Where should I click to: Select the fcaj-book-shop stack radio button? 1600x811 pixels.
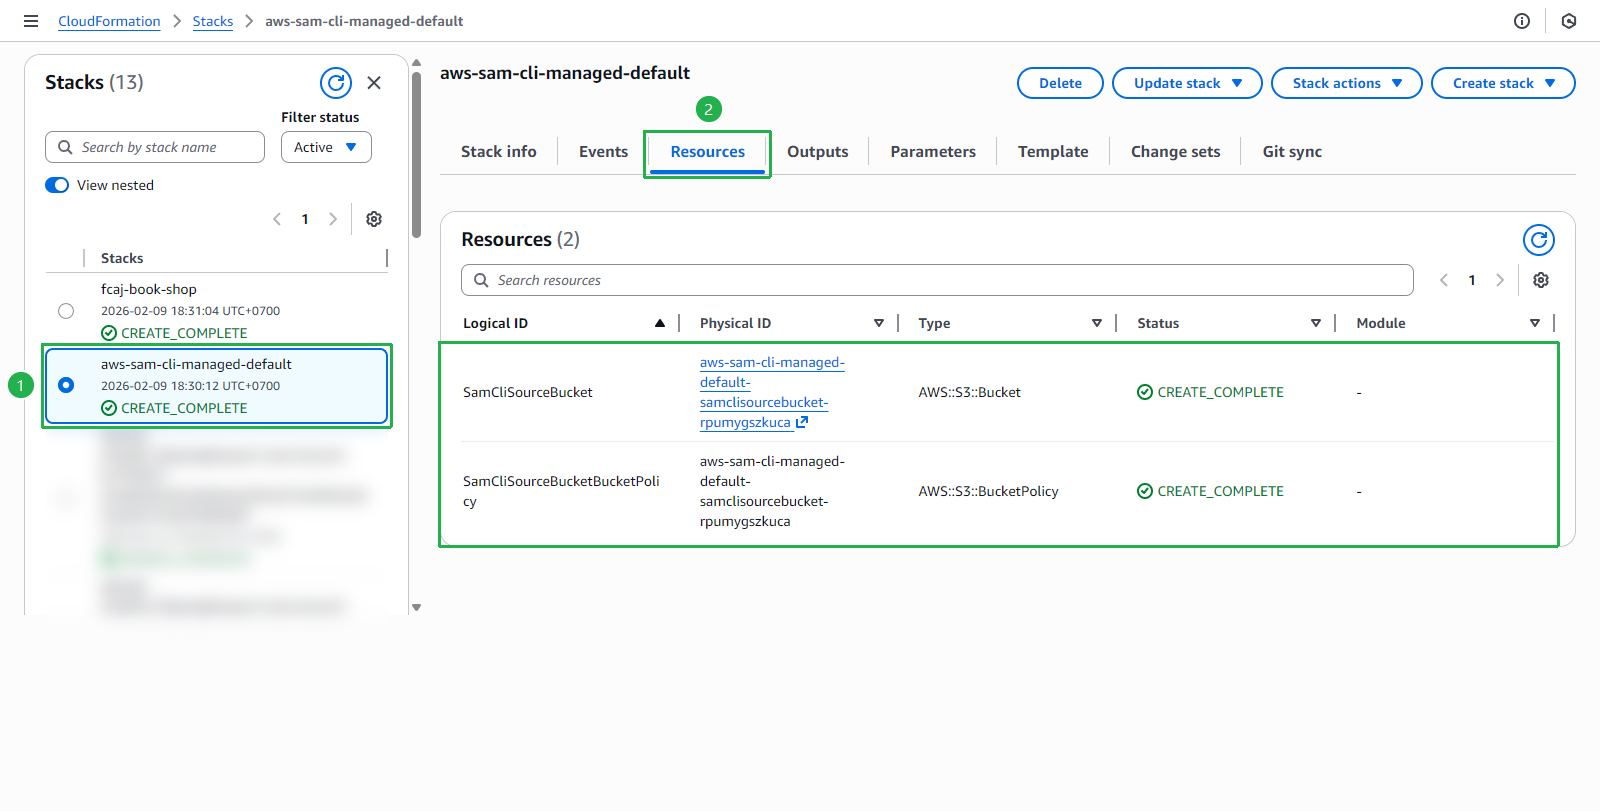coord(66,311)
